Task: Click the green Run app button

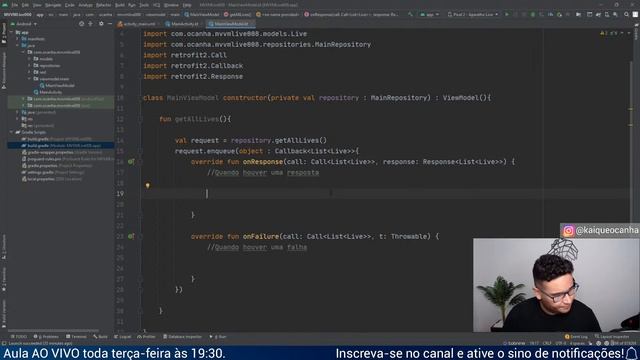Action: 507,15
